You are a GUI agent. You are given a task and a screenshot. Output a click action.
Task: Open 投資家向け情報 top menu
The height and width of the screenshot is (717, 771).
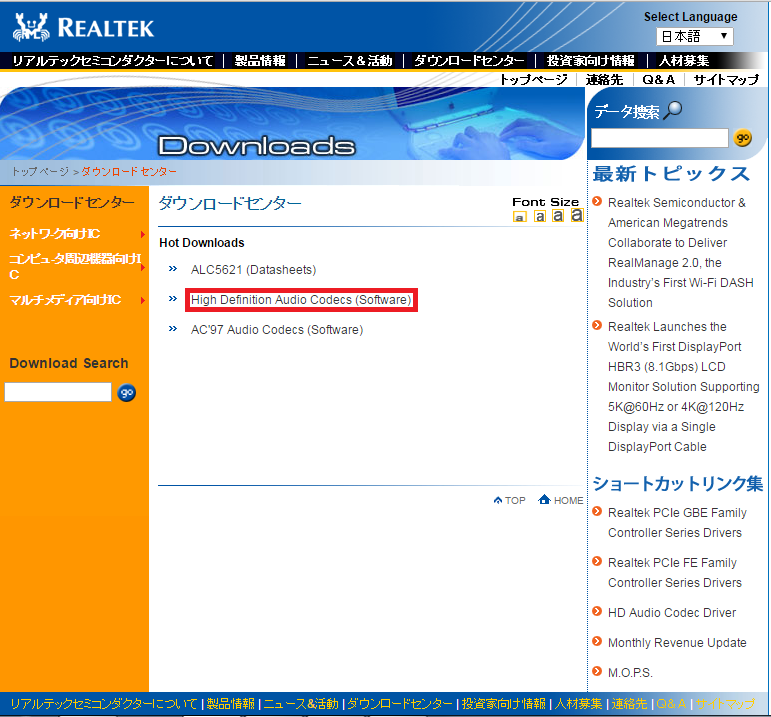[591, 61]
